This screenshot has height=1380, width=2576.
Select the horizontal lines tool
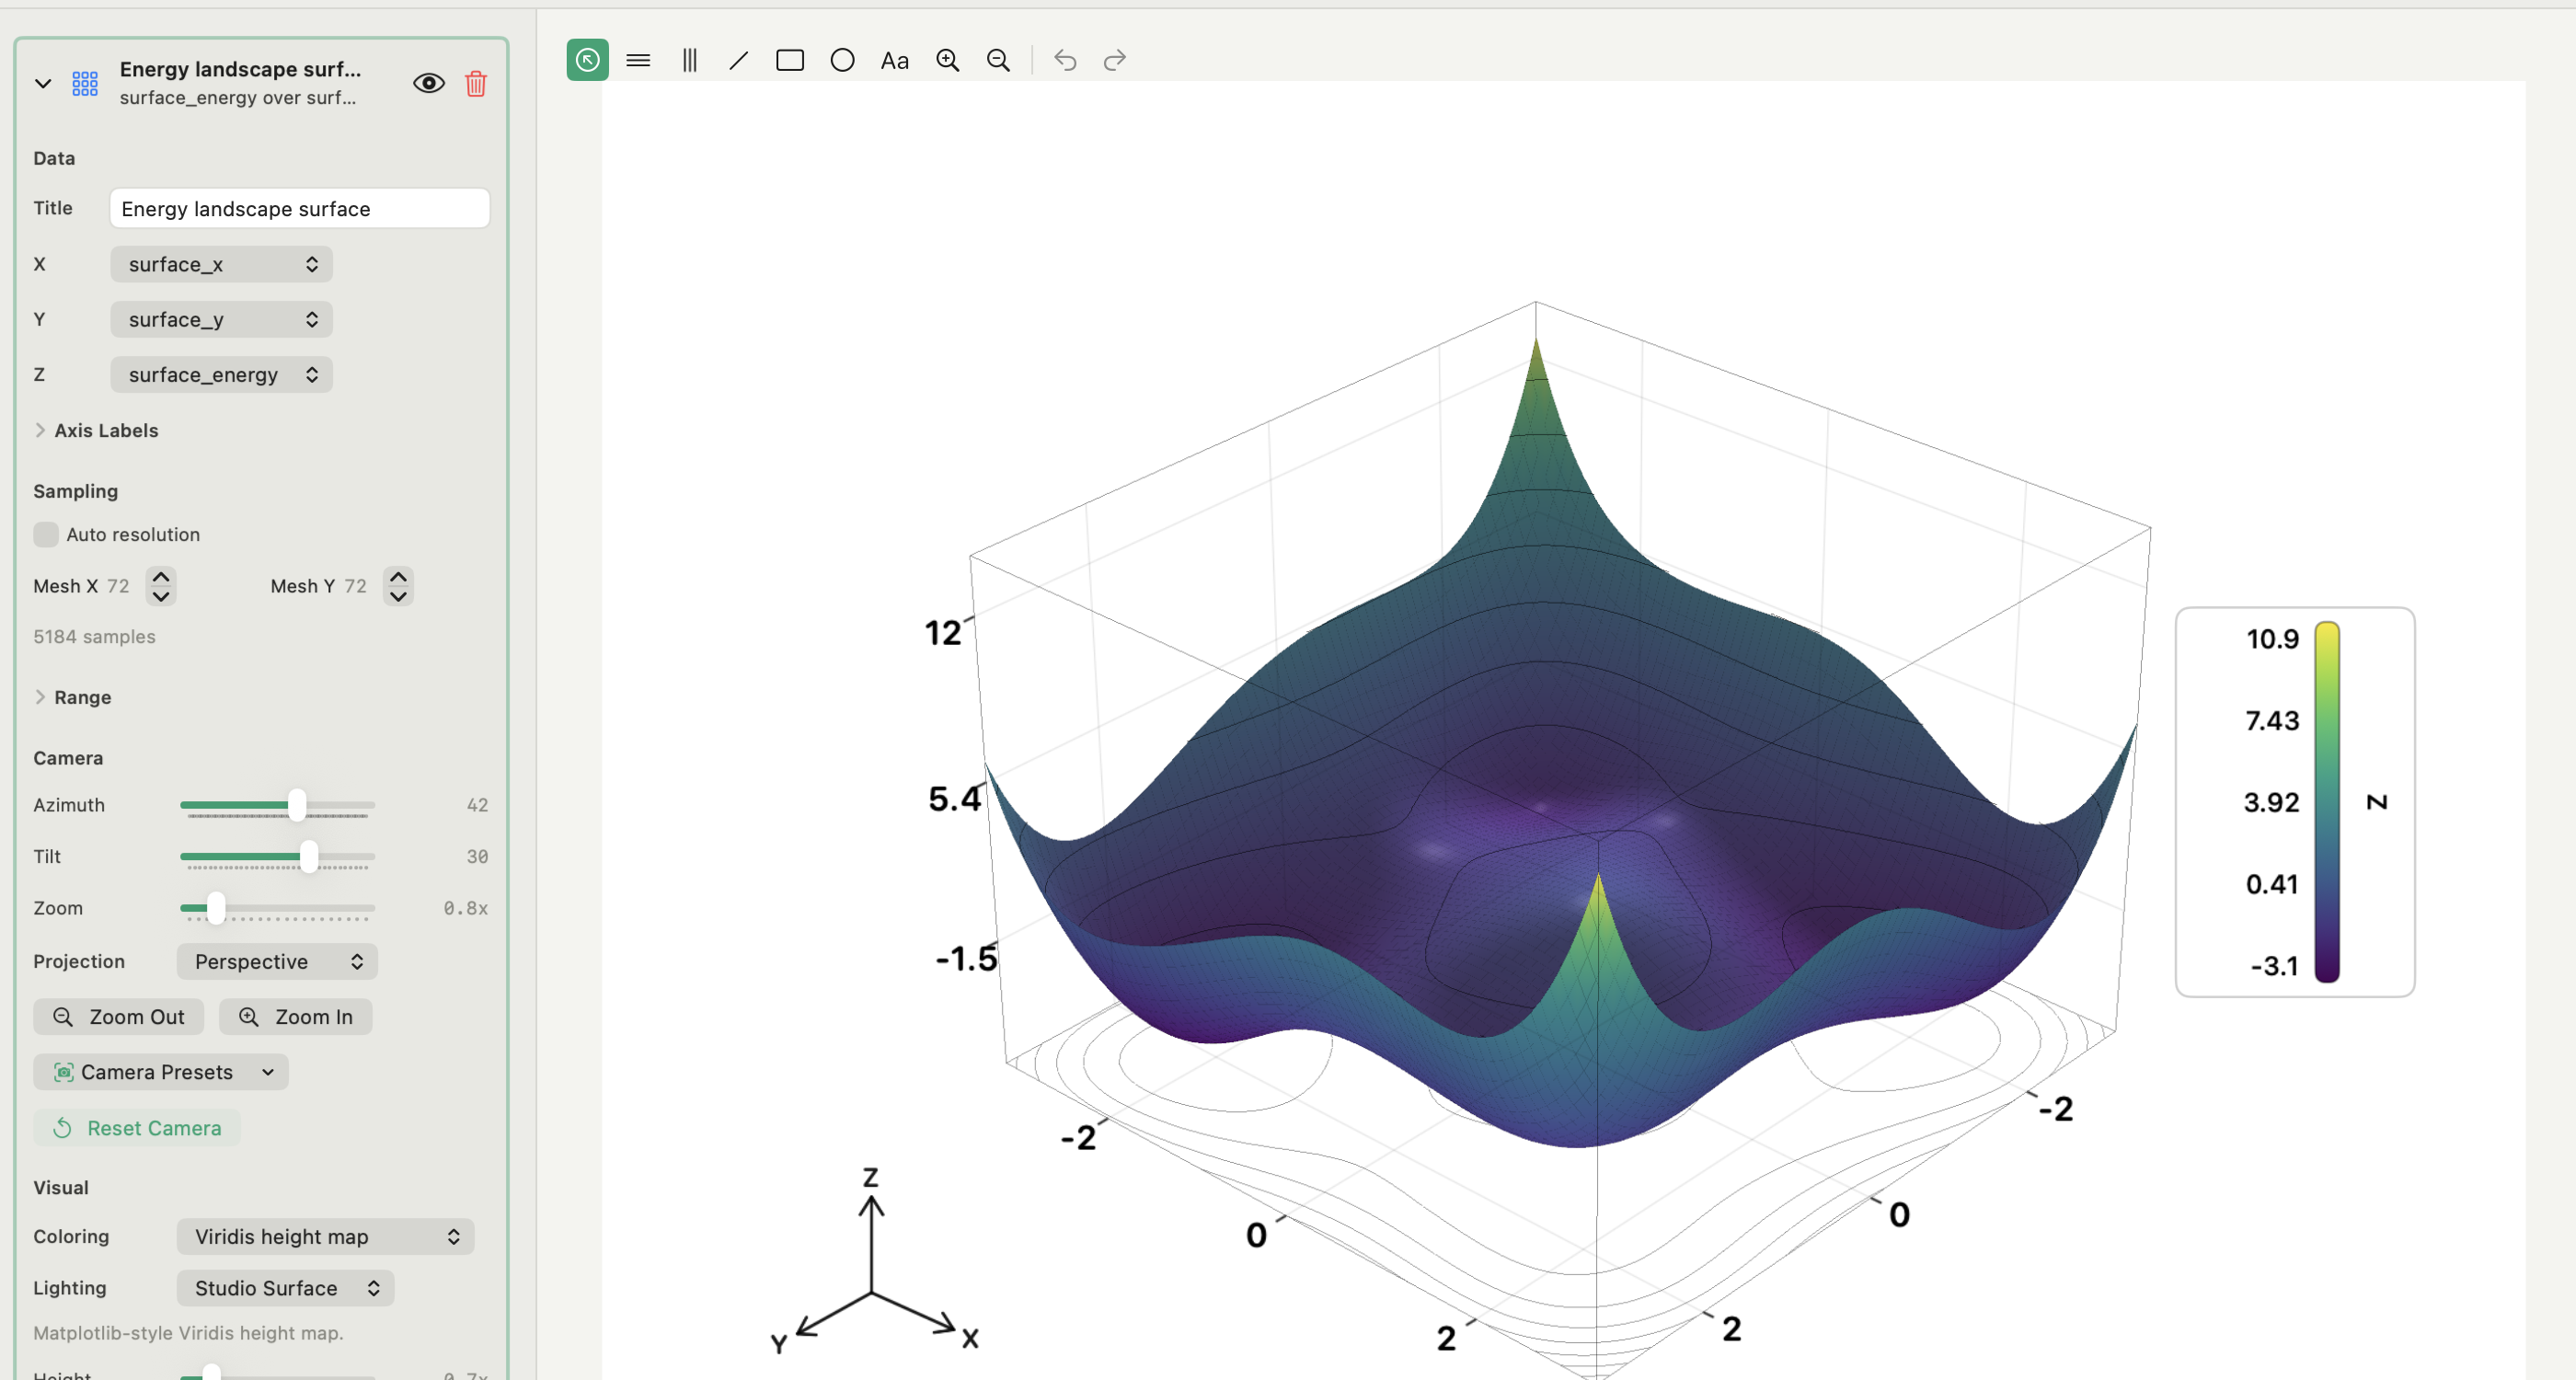tap(638, 60)
